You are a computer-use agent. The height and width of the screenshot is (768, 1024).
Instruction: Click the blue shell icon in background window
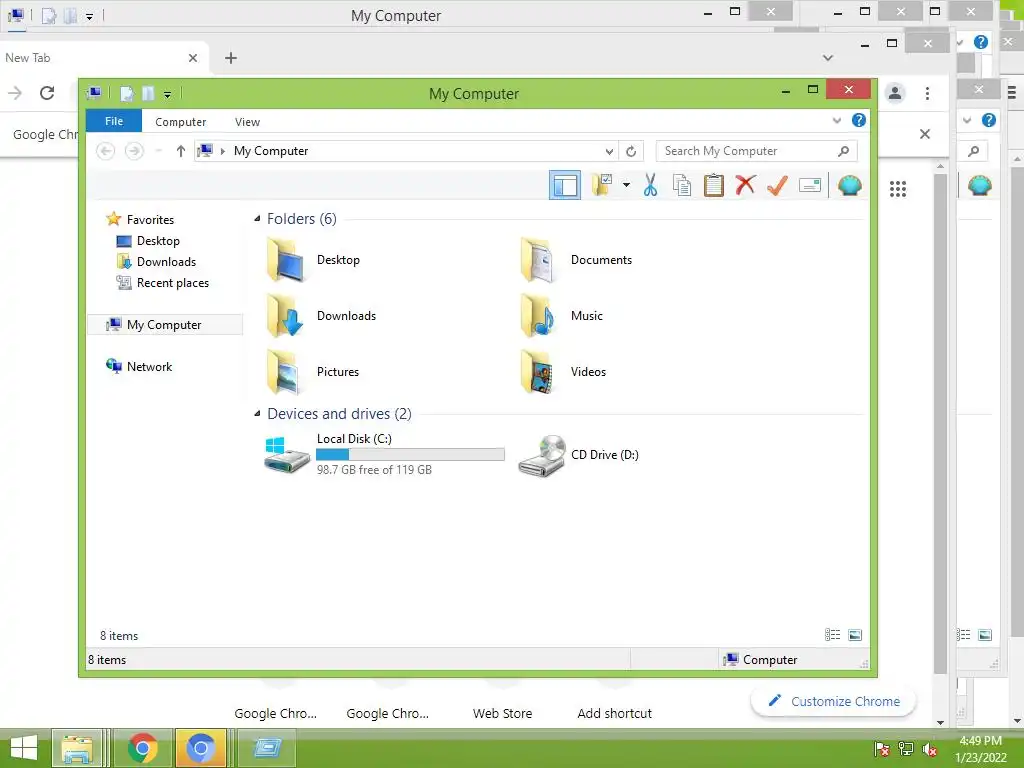(x=980, y=185)
